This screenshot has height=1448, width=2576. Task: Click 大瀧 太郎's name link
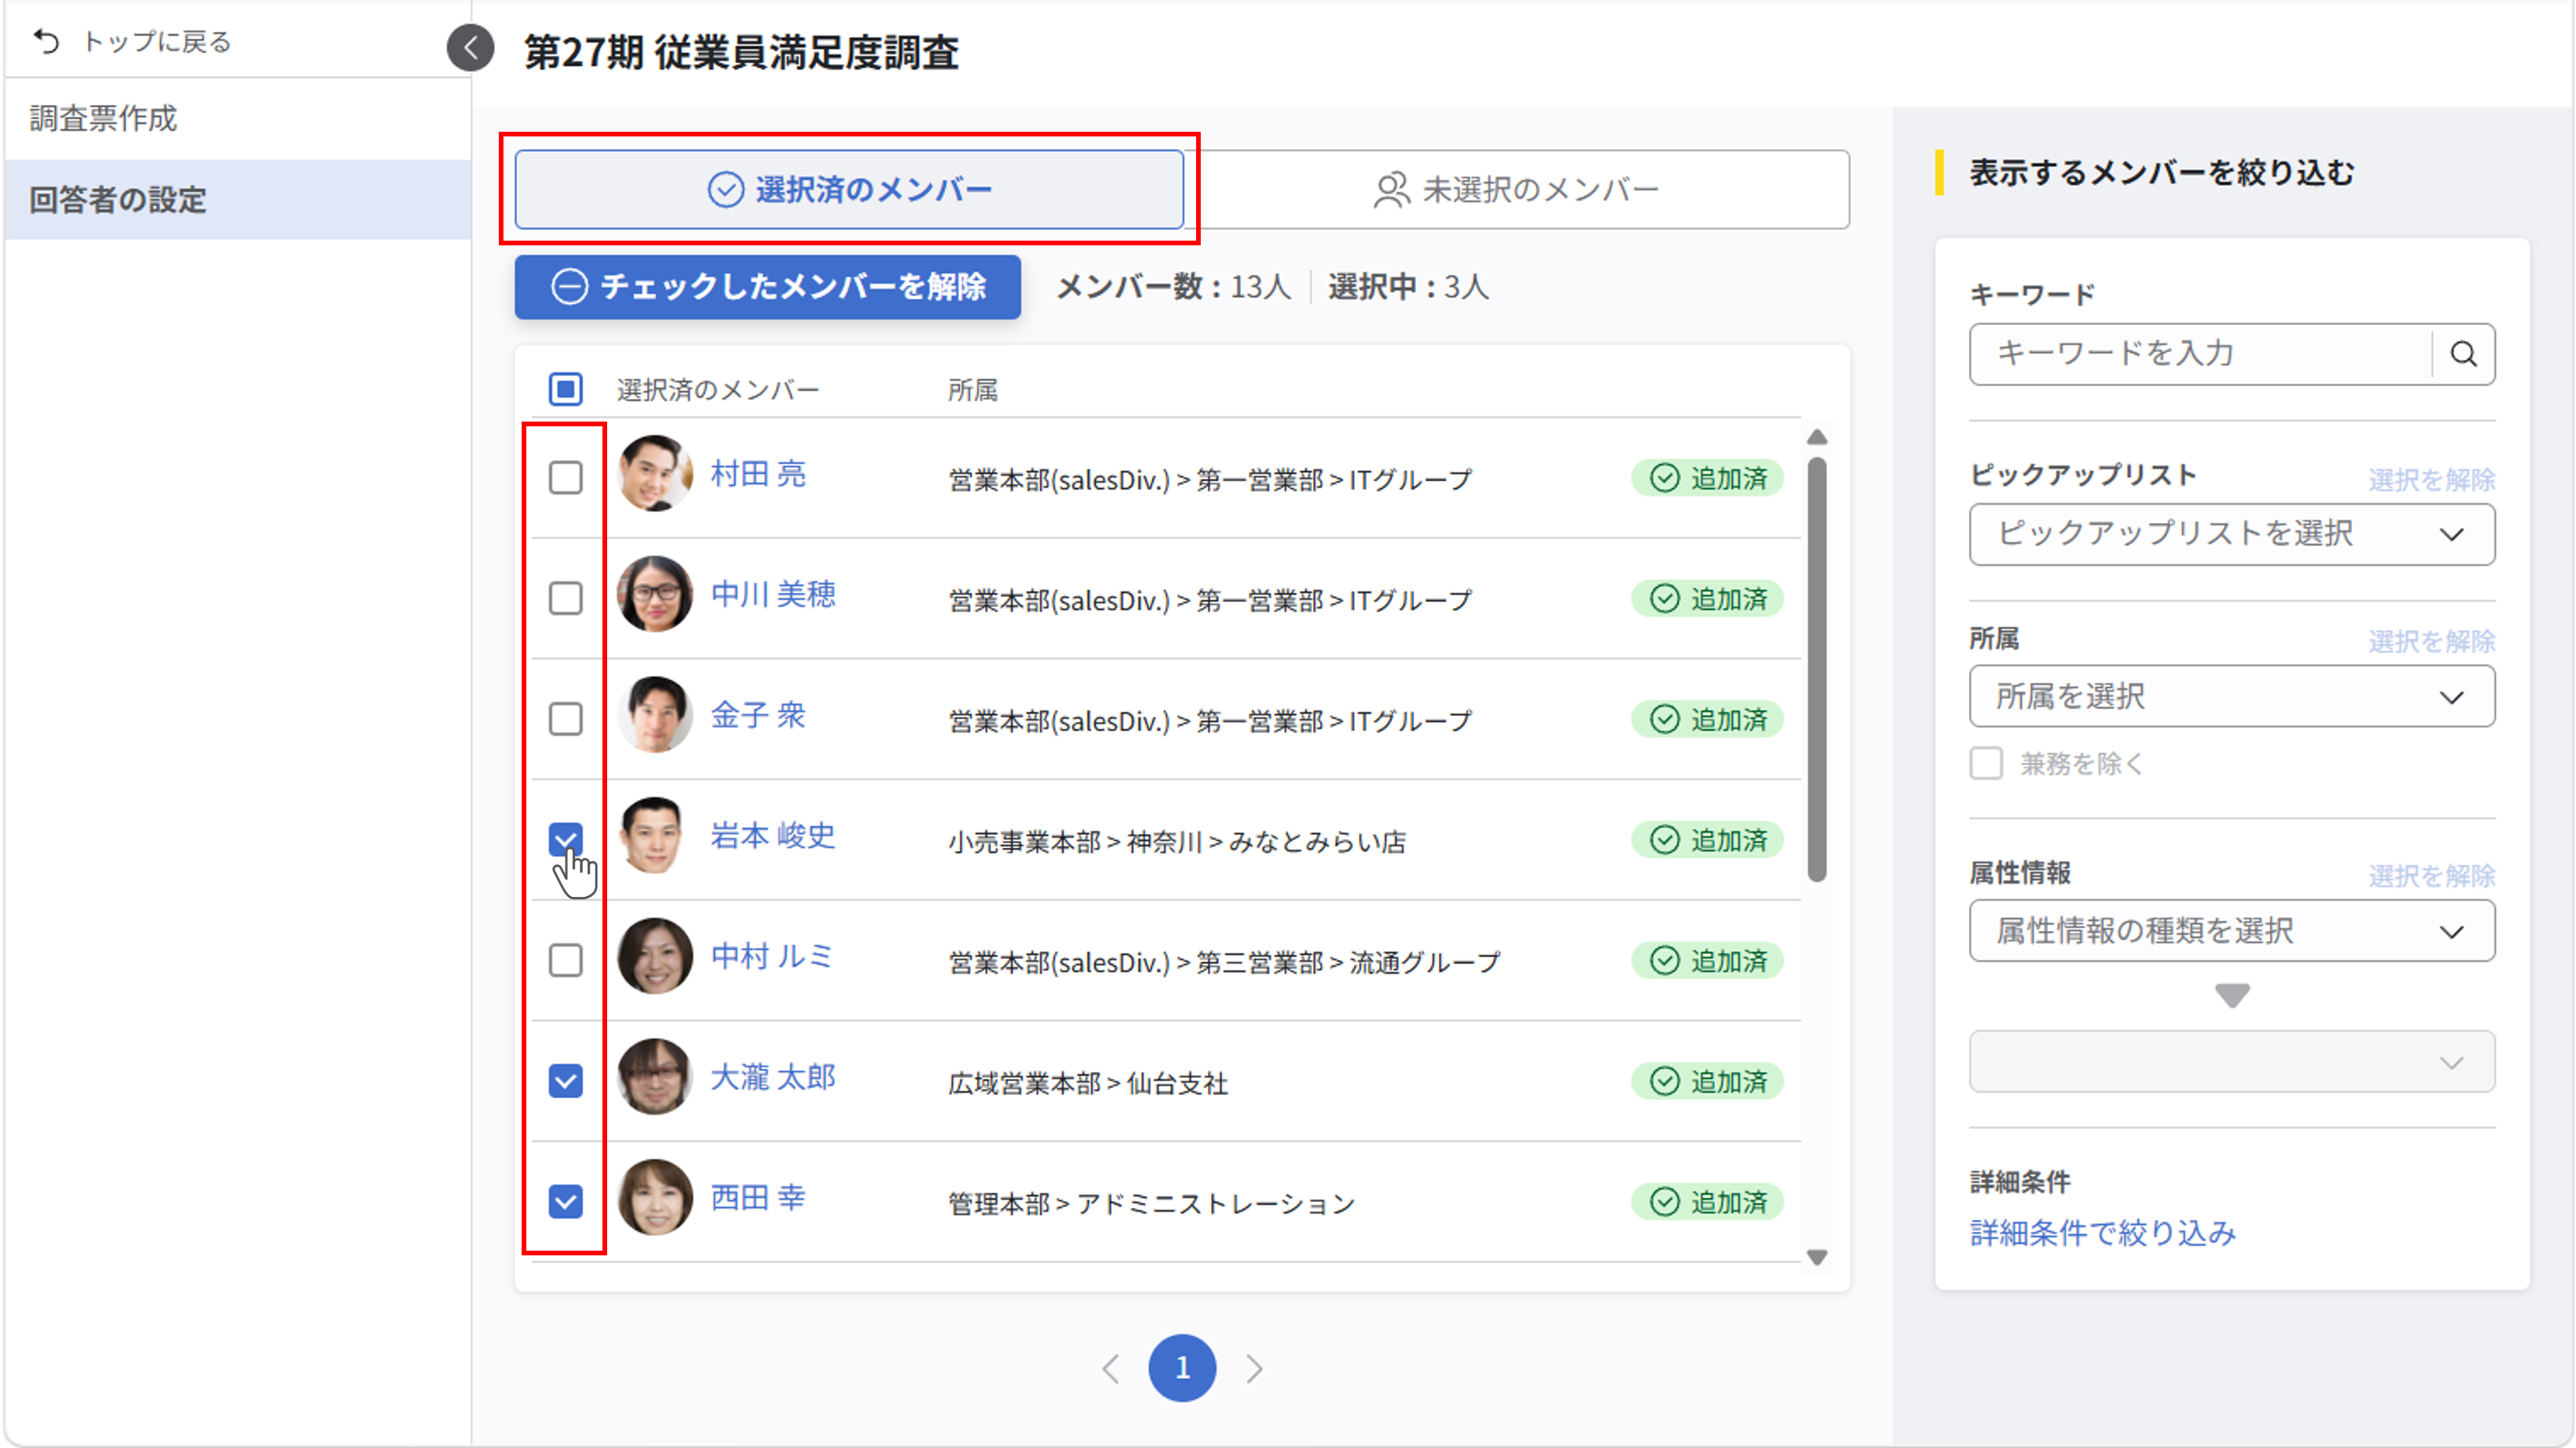[773, 1077]
